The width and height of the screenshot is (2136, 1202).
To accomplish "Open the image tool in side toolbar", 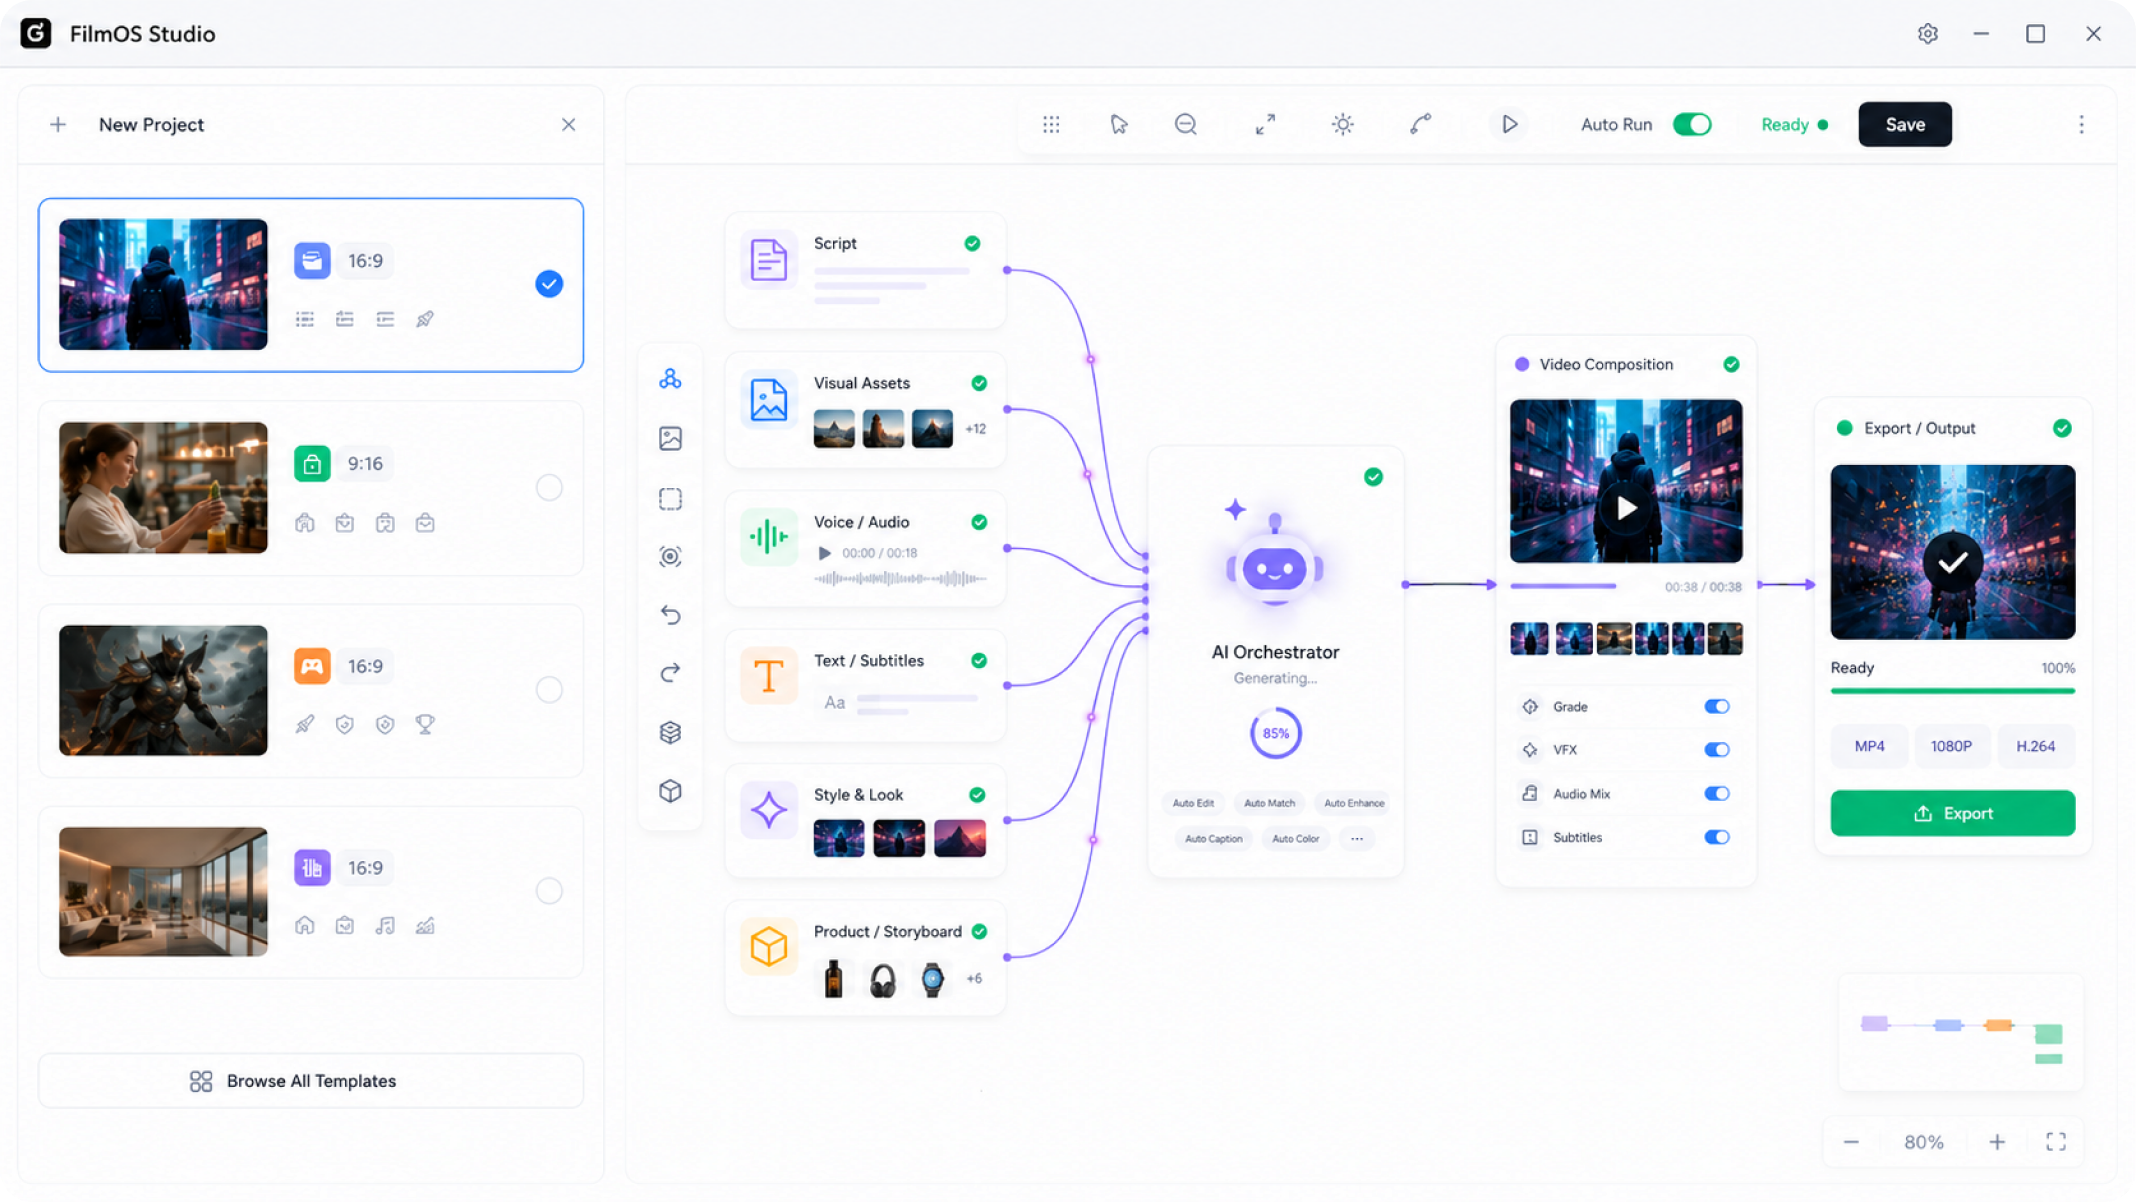I will 671,438.
